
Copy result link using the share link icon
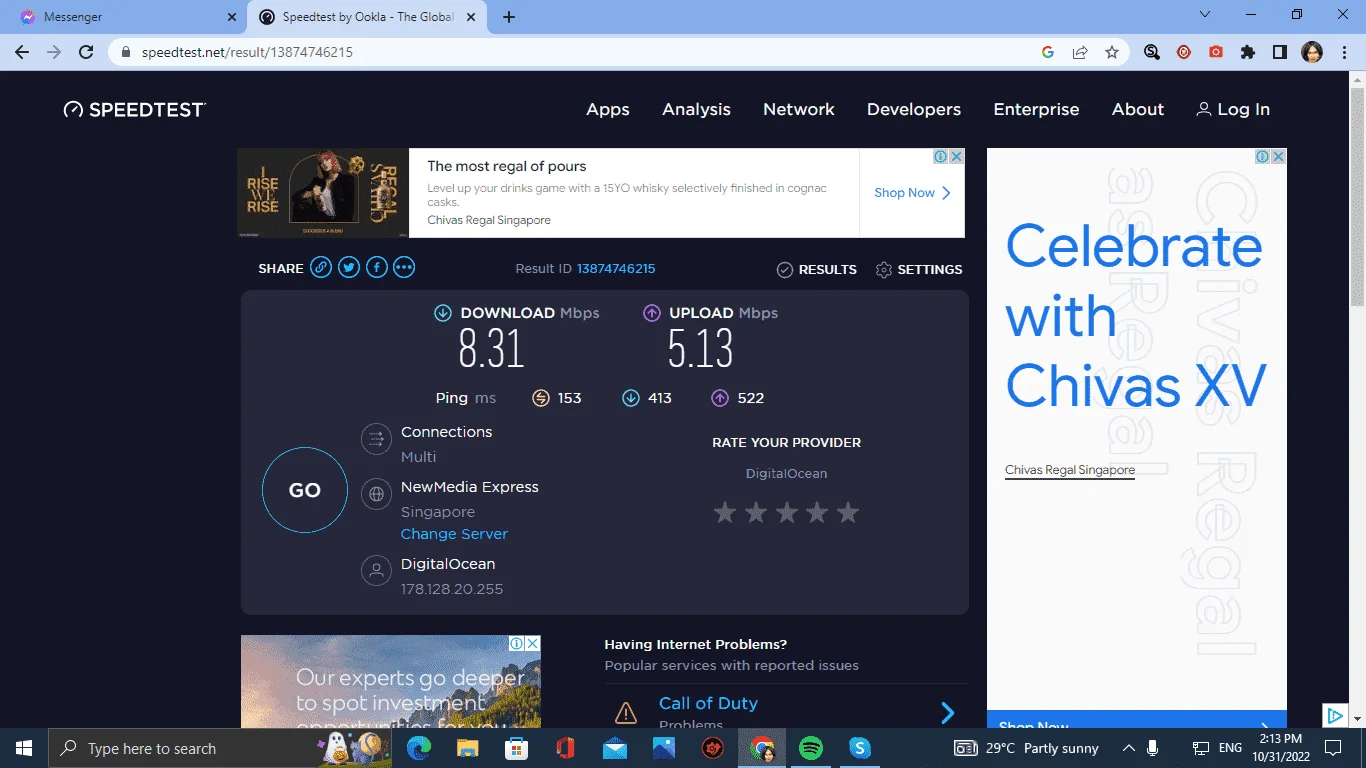(x=320, y=267)
